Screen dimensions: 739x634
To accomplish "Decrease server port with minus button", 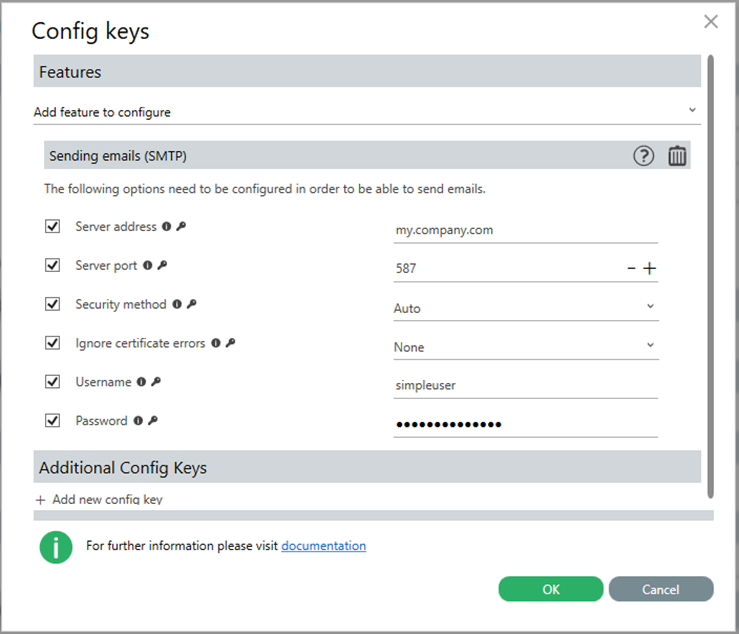I will 632,268.
